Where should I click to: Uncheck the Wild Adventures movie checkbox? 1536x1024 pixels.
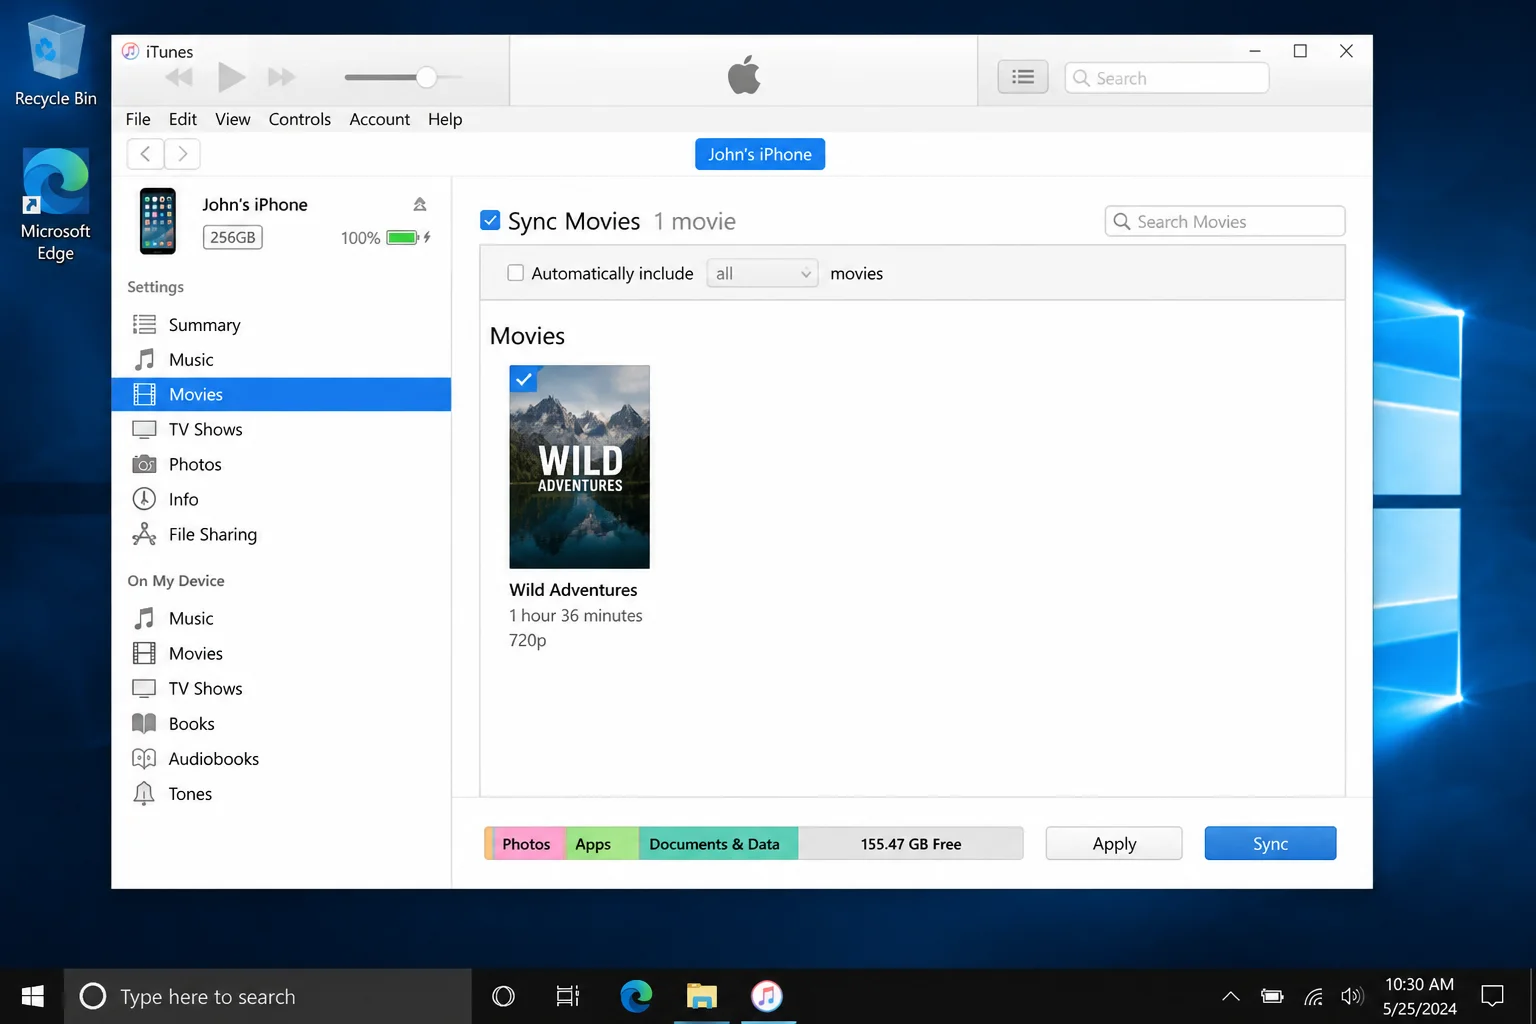coord(523,379)
